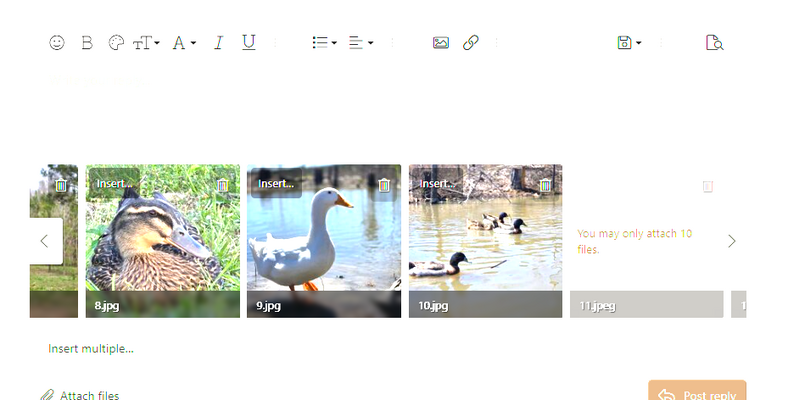Select the 10.jpg ducks thumbnail

485,228
